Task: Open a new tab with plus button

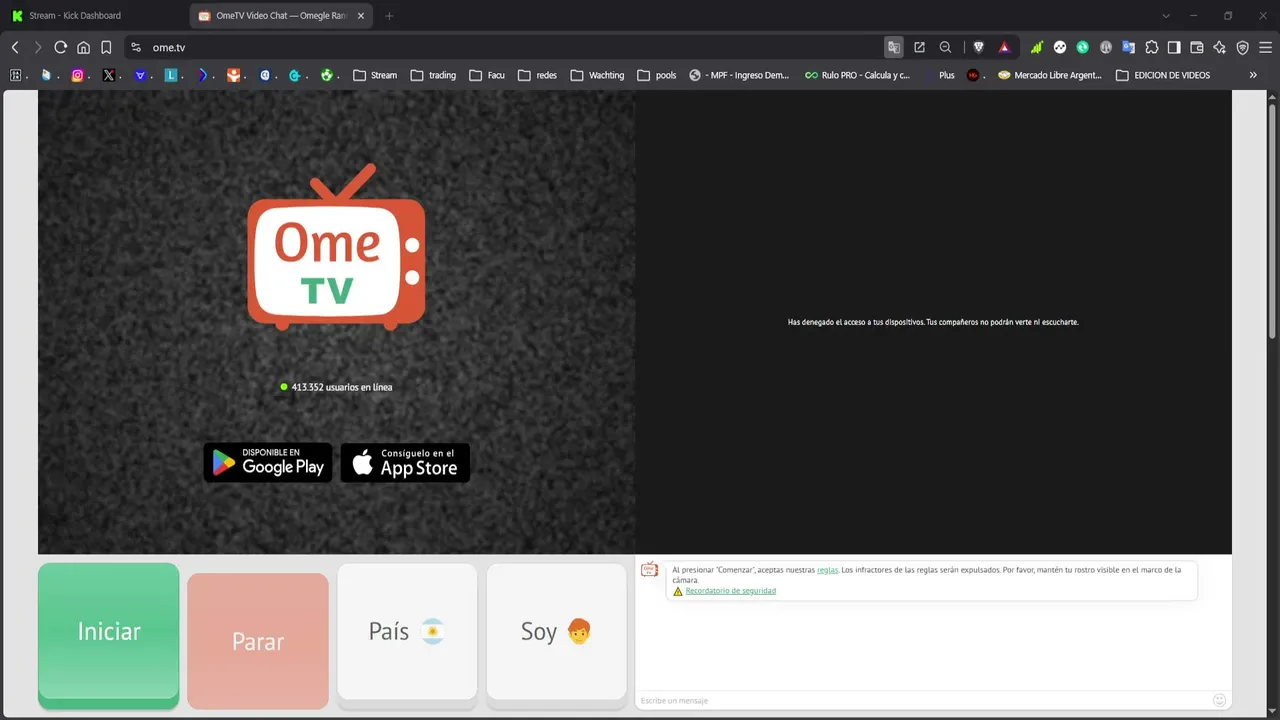Action: tap(389, 16)
